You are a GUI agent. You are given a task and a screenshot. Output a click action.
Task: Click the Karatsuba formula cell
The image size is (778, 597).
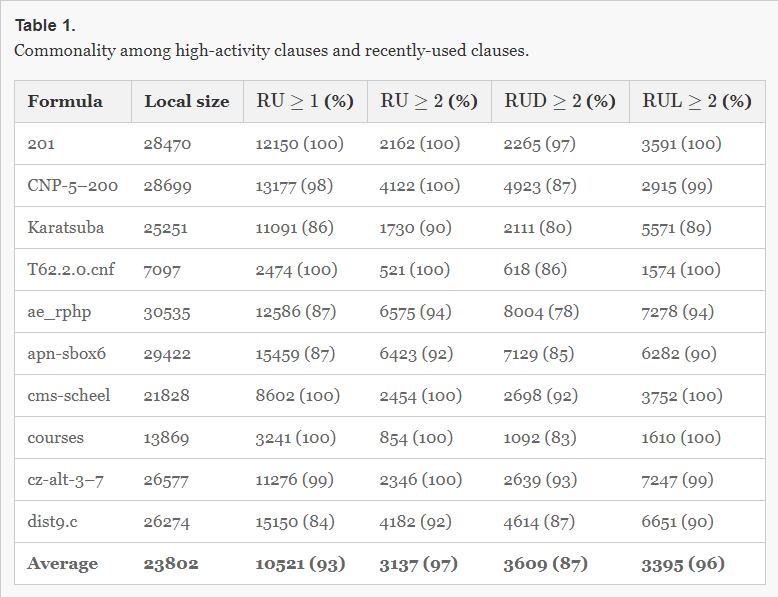tap(65, 227)
